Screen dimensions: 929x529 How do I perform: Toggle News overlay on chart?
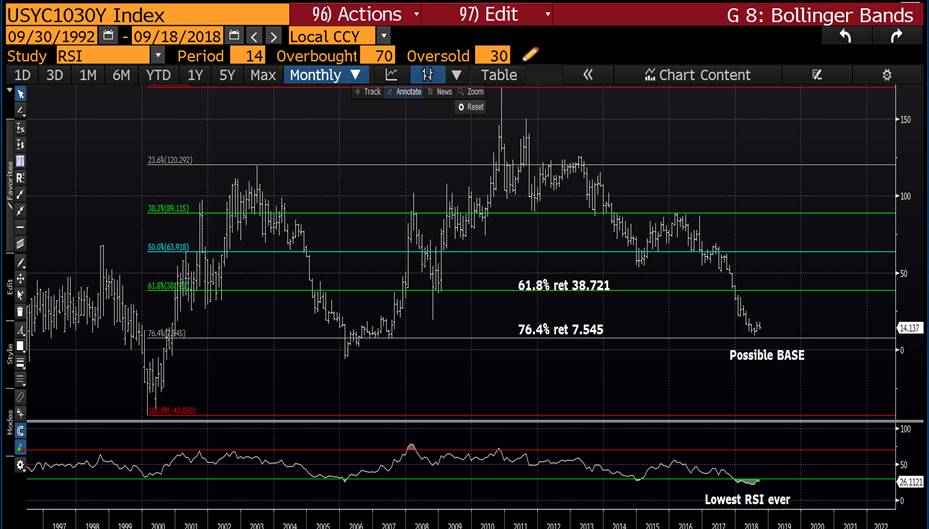pos(440,92)
